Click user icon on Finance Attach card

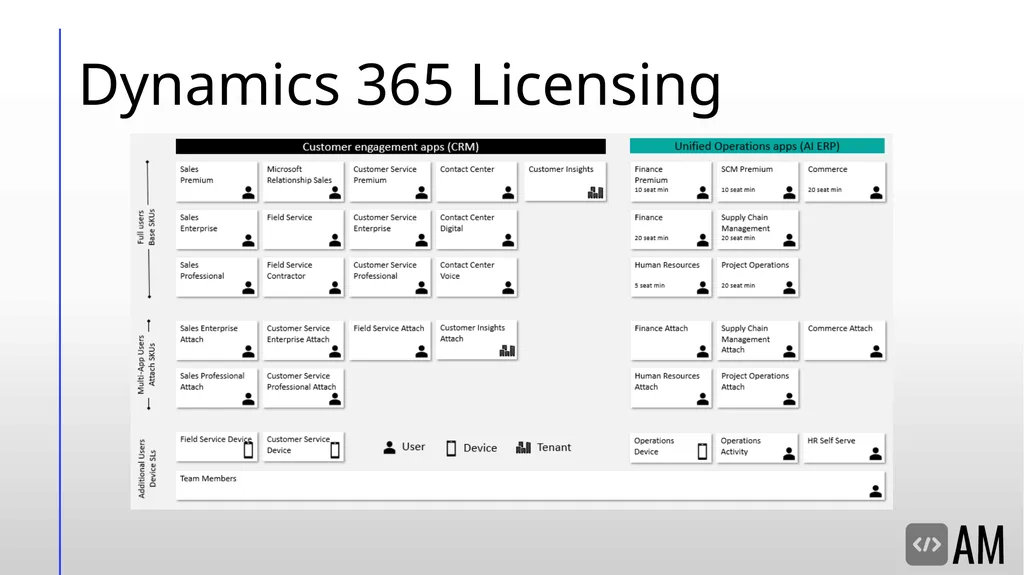(703, 352)
